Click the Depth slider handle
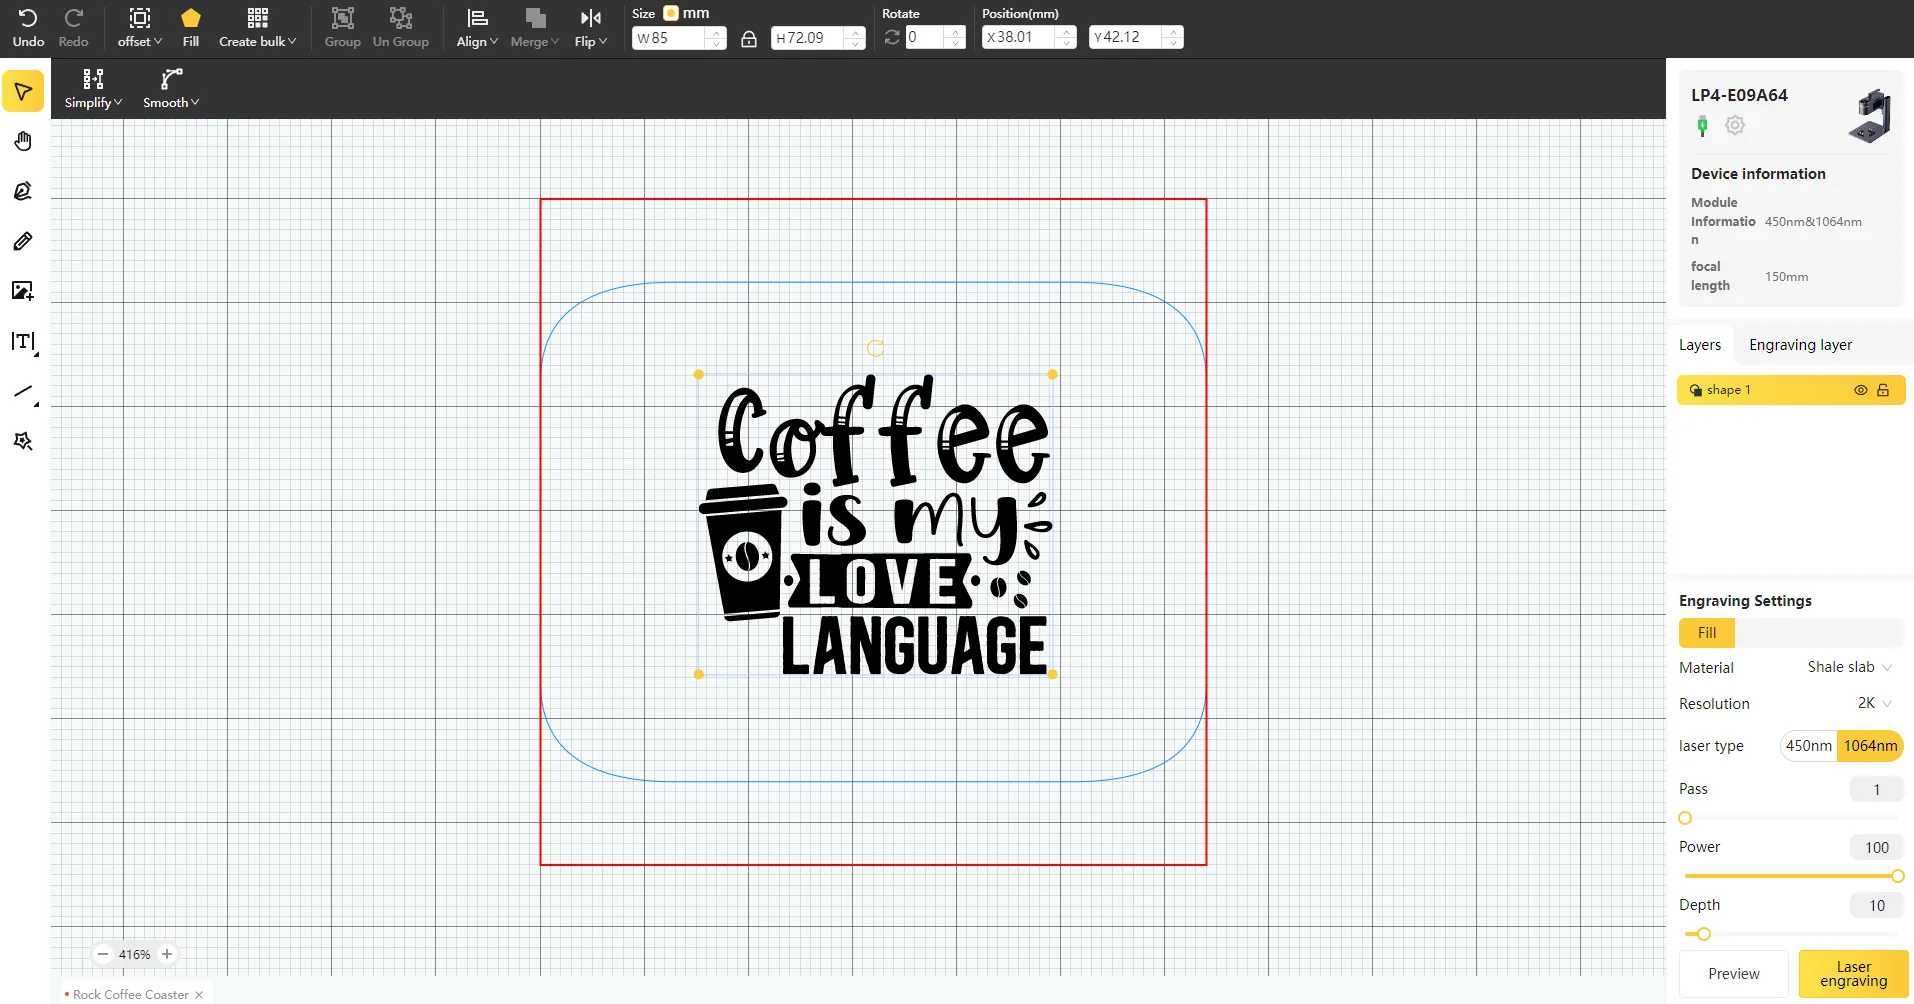This screenshot has height=1004, width=1914. click(1704, 934)
